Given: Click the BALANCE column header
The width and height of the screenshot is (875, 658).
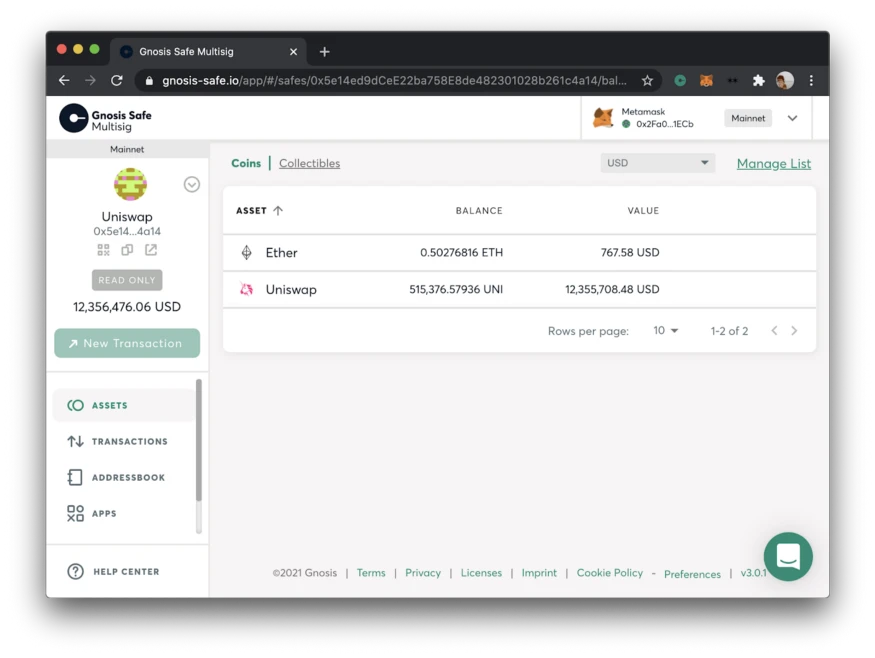Looking at the screenshot, I should tap(479, 210).
